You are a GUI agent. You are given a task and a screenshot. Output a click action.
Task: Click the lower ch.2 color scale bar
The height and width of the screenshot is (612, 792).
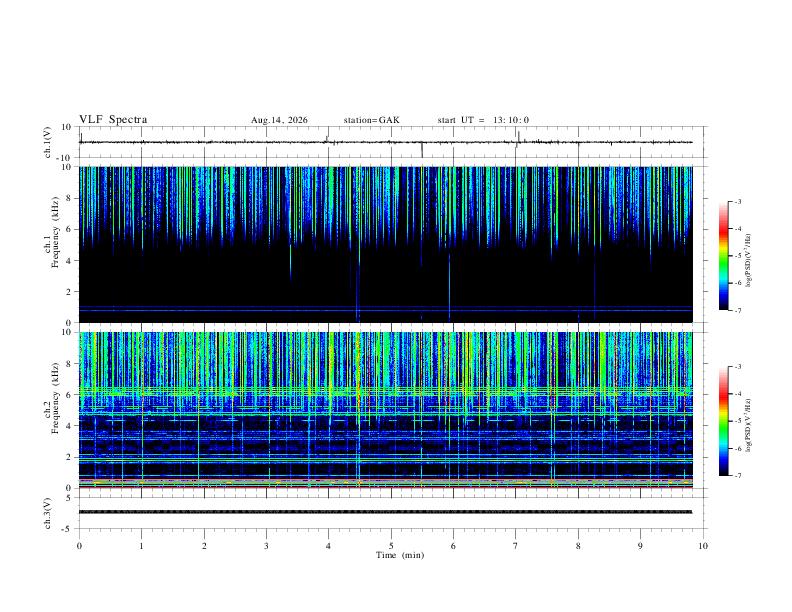coord(723,421)
